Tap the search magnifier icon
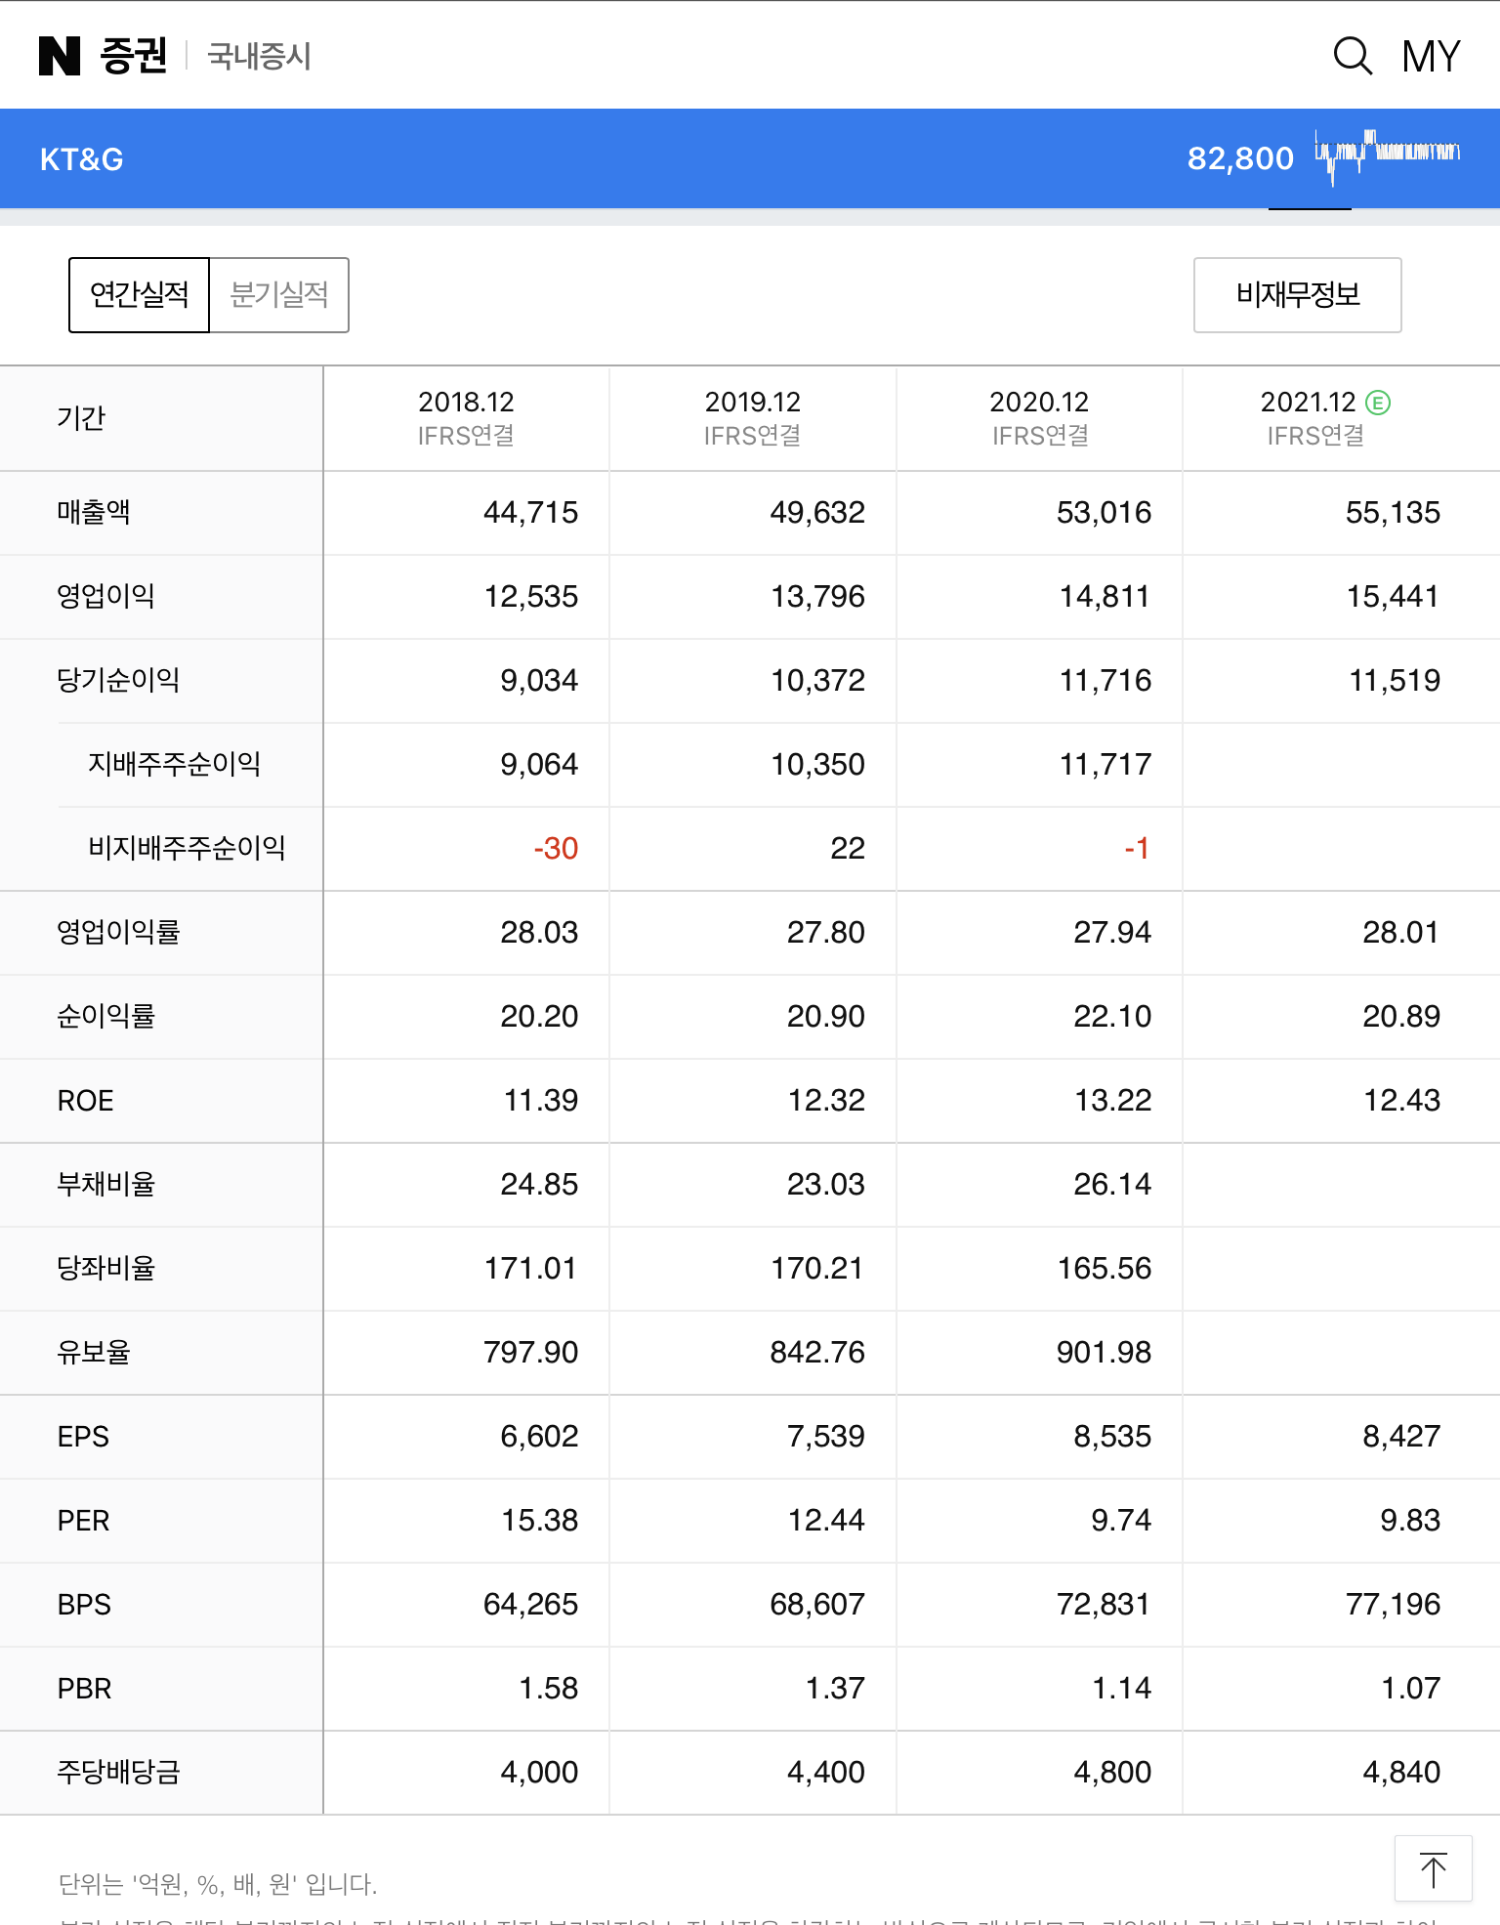 pyautogui.click(x=1352, y=56)
